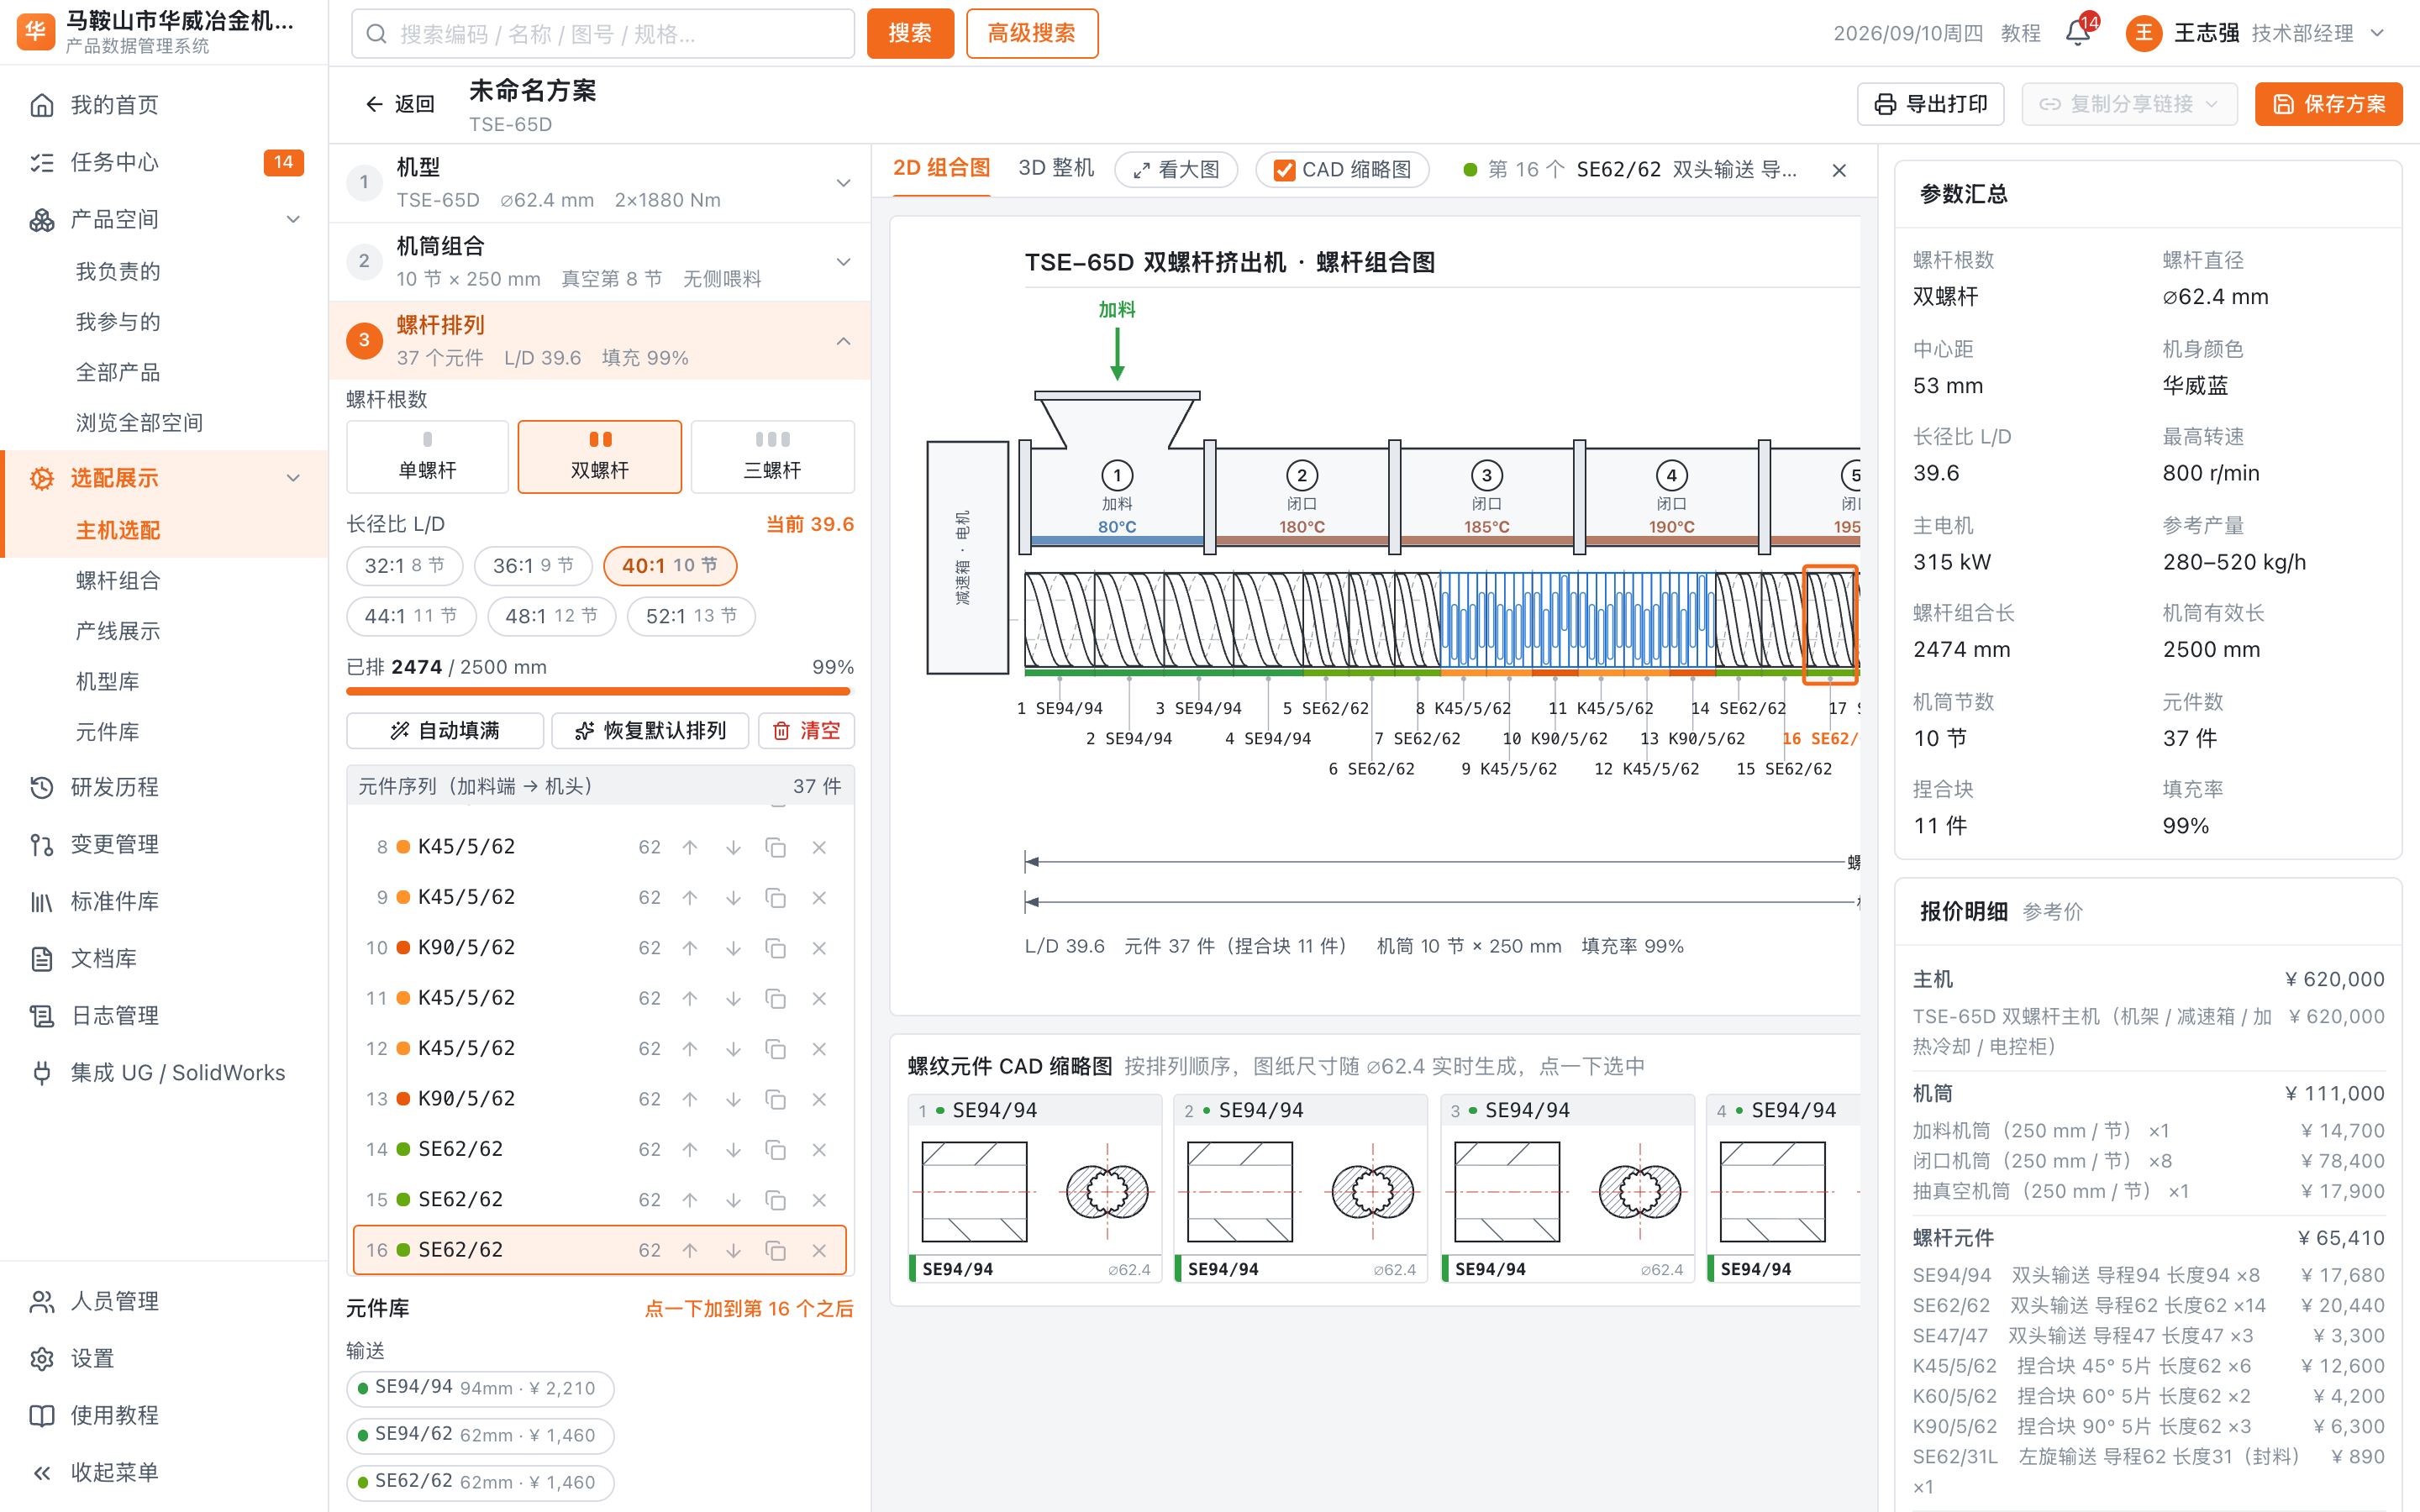Viewport: 2420px width, 1512px height.
Task: Select 三螺杆 screw count option
Action: tap(772, 456)
